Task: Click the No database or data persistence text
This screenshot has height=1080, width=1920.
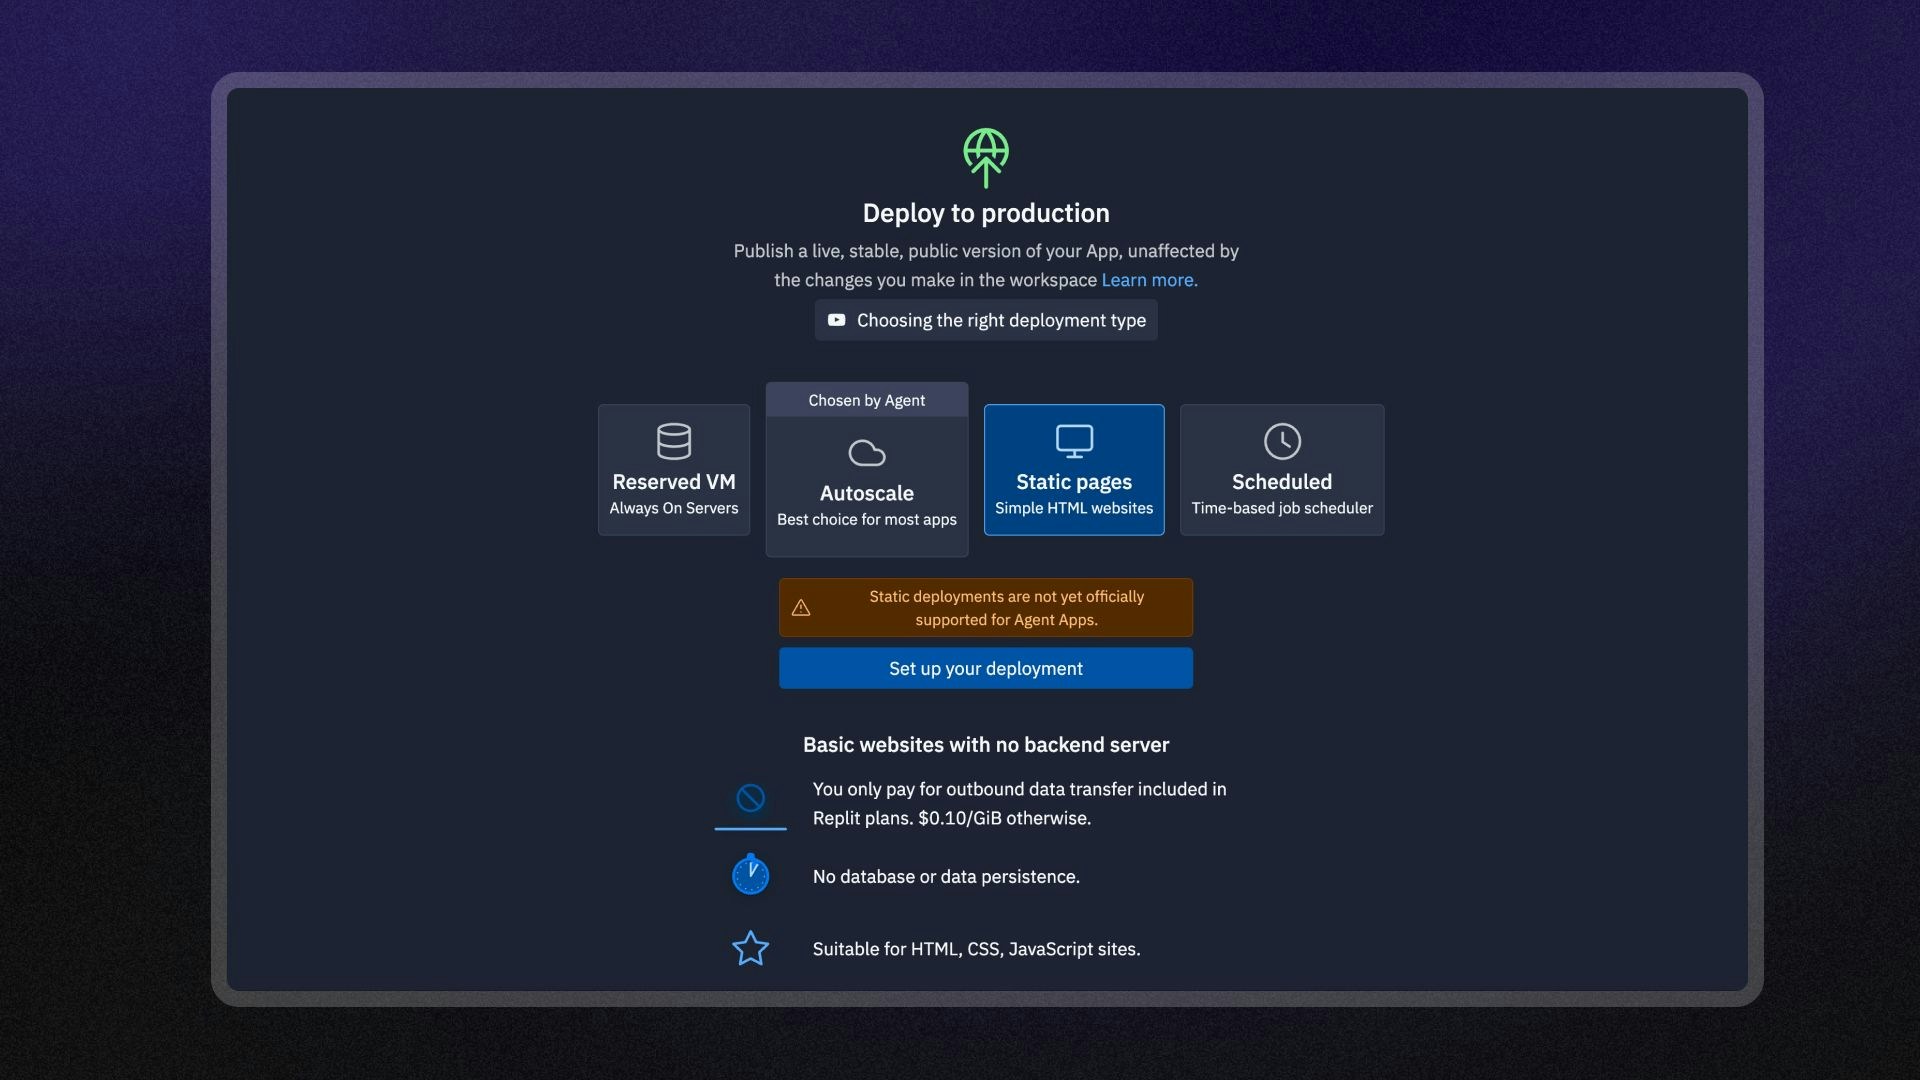Action: 946,877
